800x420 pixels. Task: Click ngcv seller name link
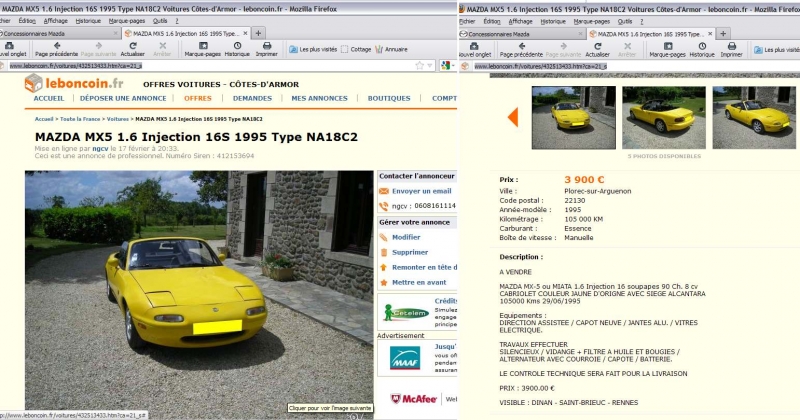100,149
